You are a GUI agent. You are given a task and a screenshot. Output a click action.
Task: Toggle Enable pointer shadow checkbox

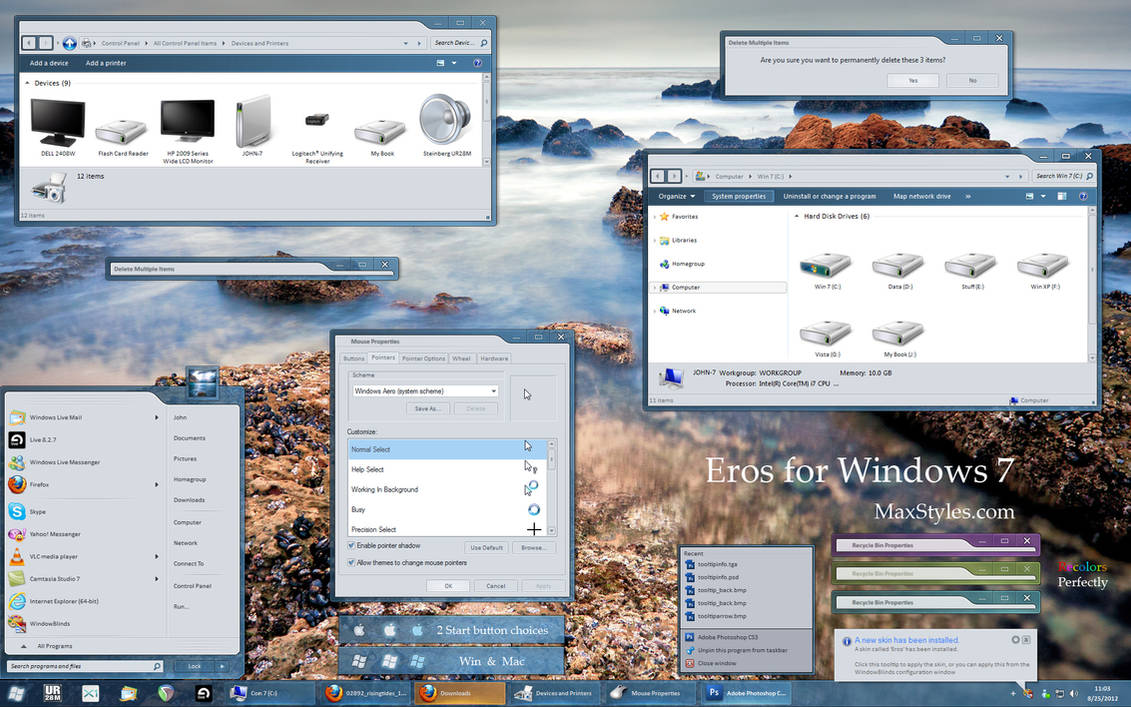point(351,545)
